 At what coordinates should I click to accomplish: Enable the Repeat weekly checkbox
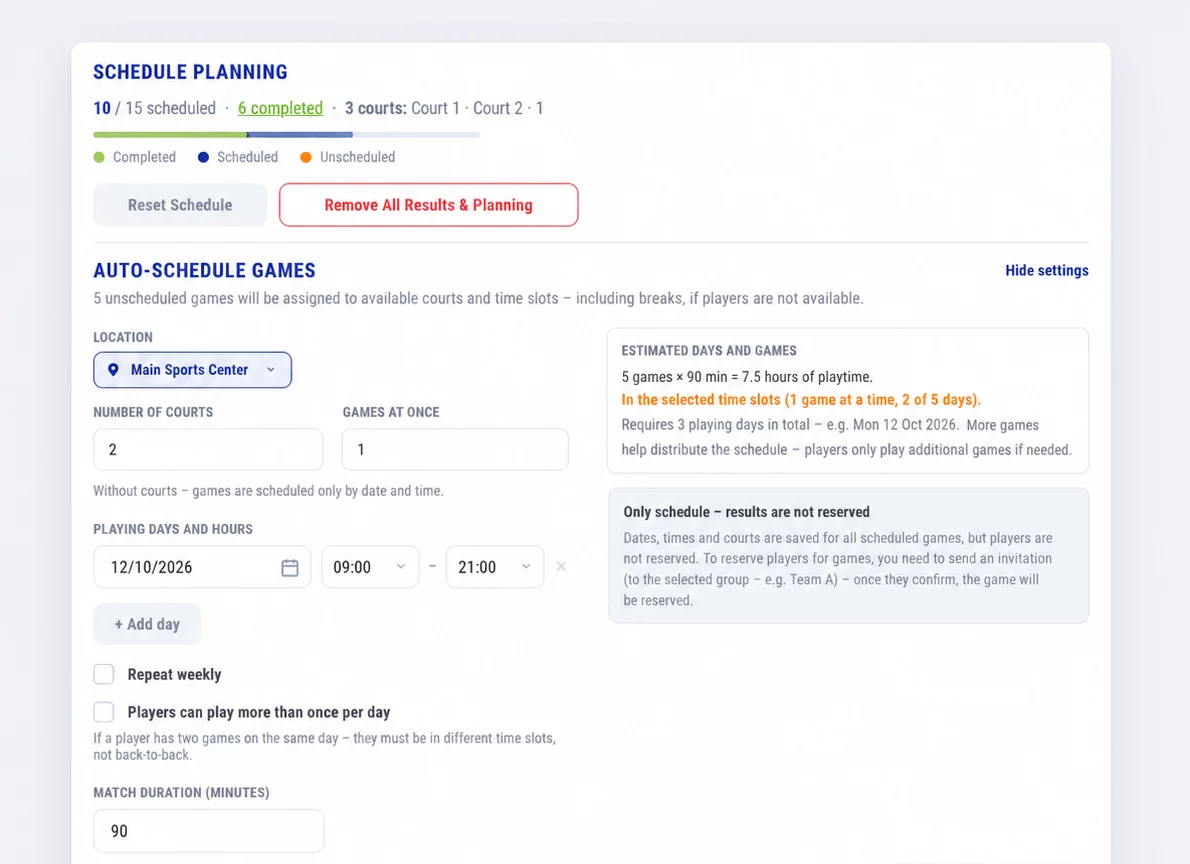[104, 674]
